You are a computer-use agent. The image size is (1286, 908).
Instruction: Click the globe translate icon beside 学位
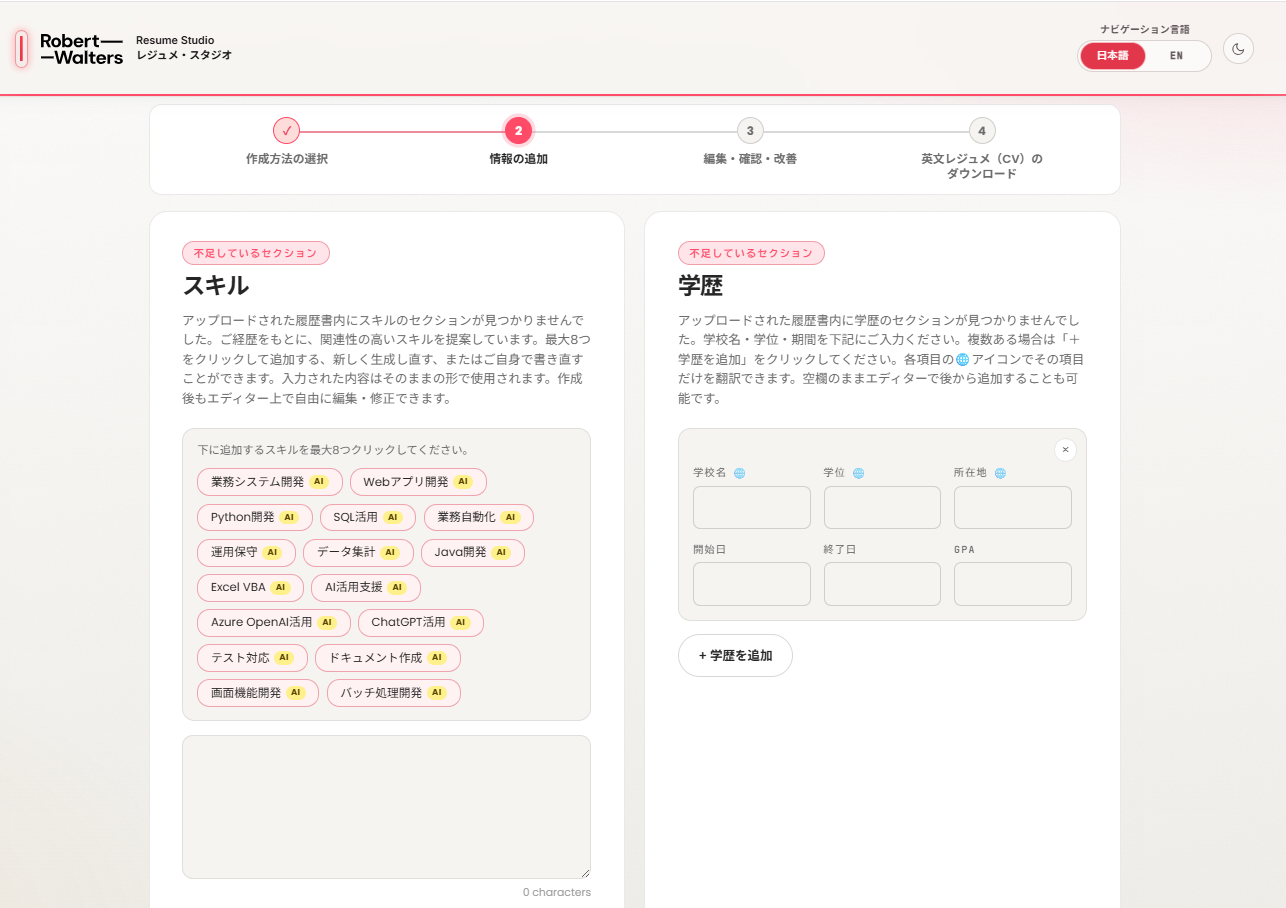(x=858, y=473)
